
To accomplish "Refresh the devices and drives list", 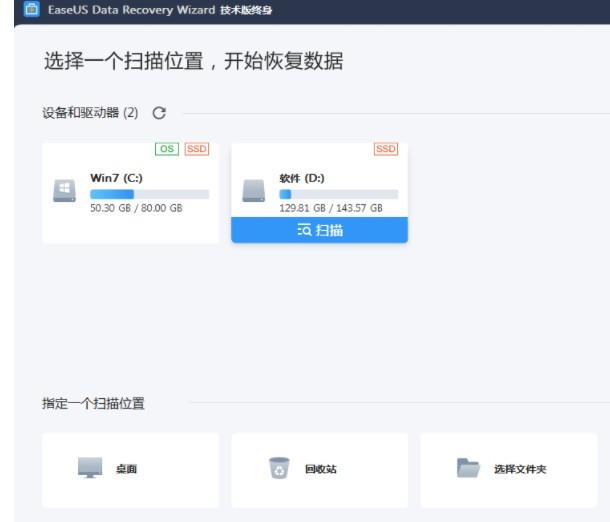I will pos(159,113).
